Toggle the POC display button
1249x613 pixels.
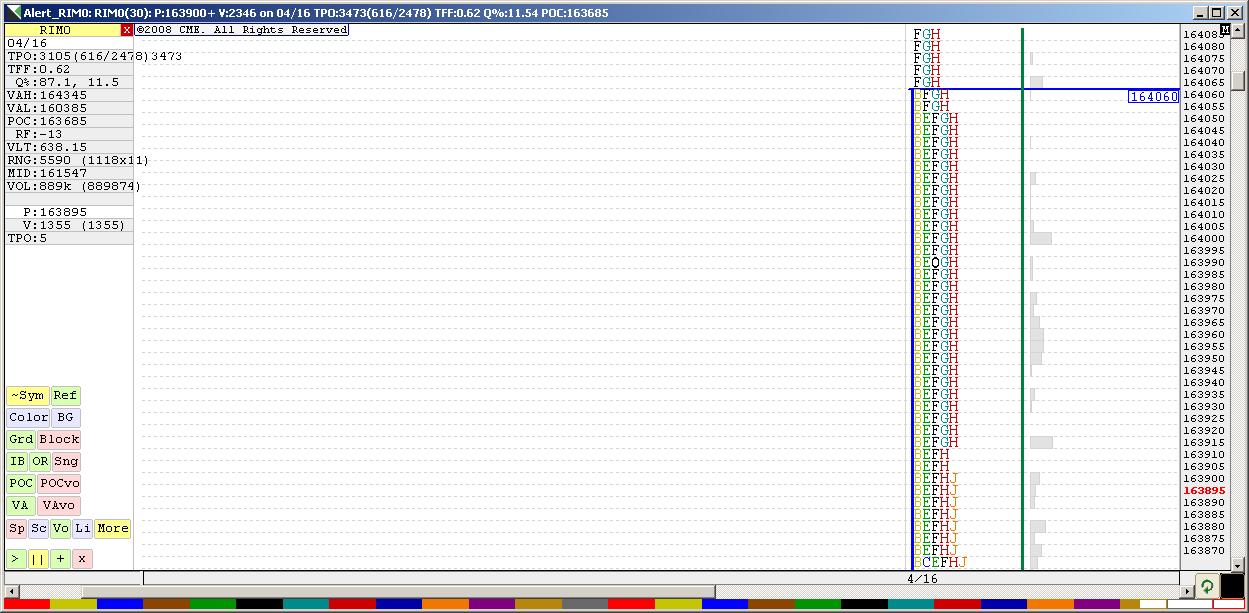20,484
